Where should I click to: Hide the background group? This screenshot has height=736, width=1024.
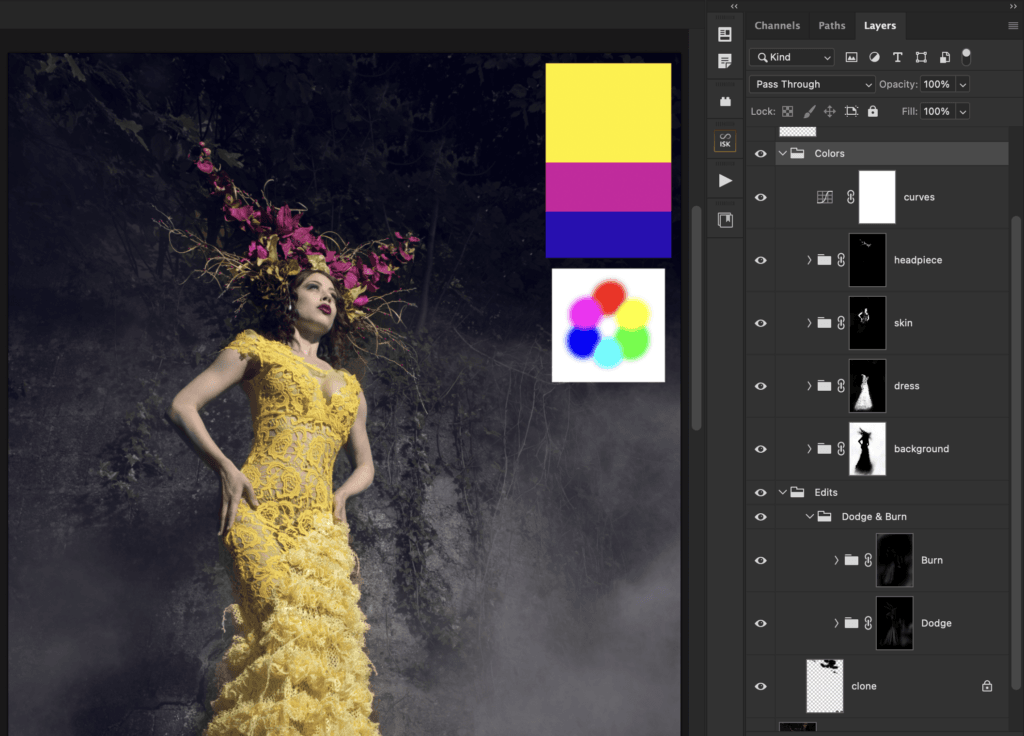761,449
